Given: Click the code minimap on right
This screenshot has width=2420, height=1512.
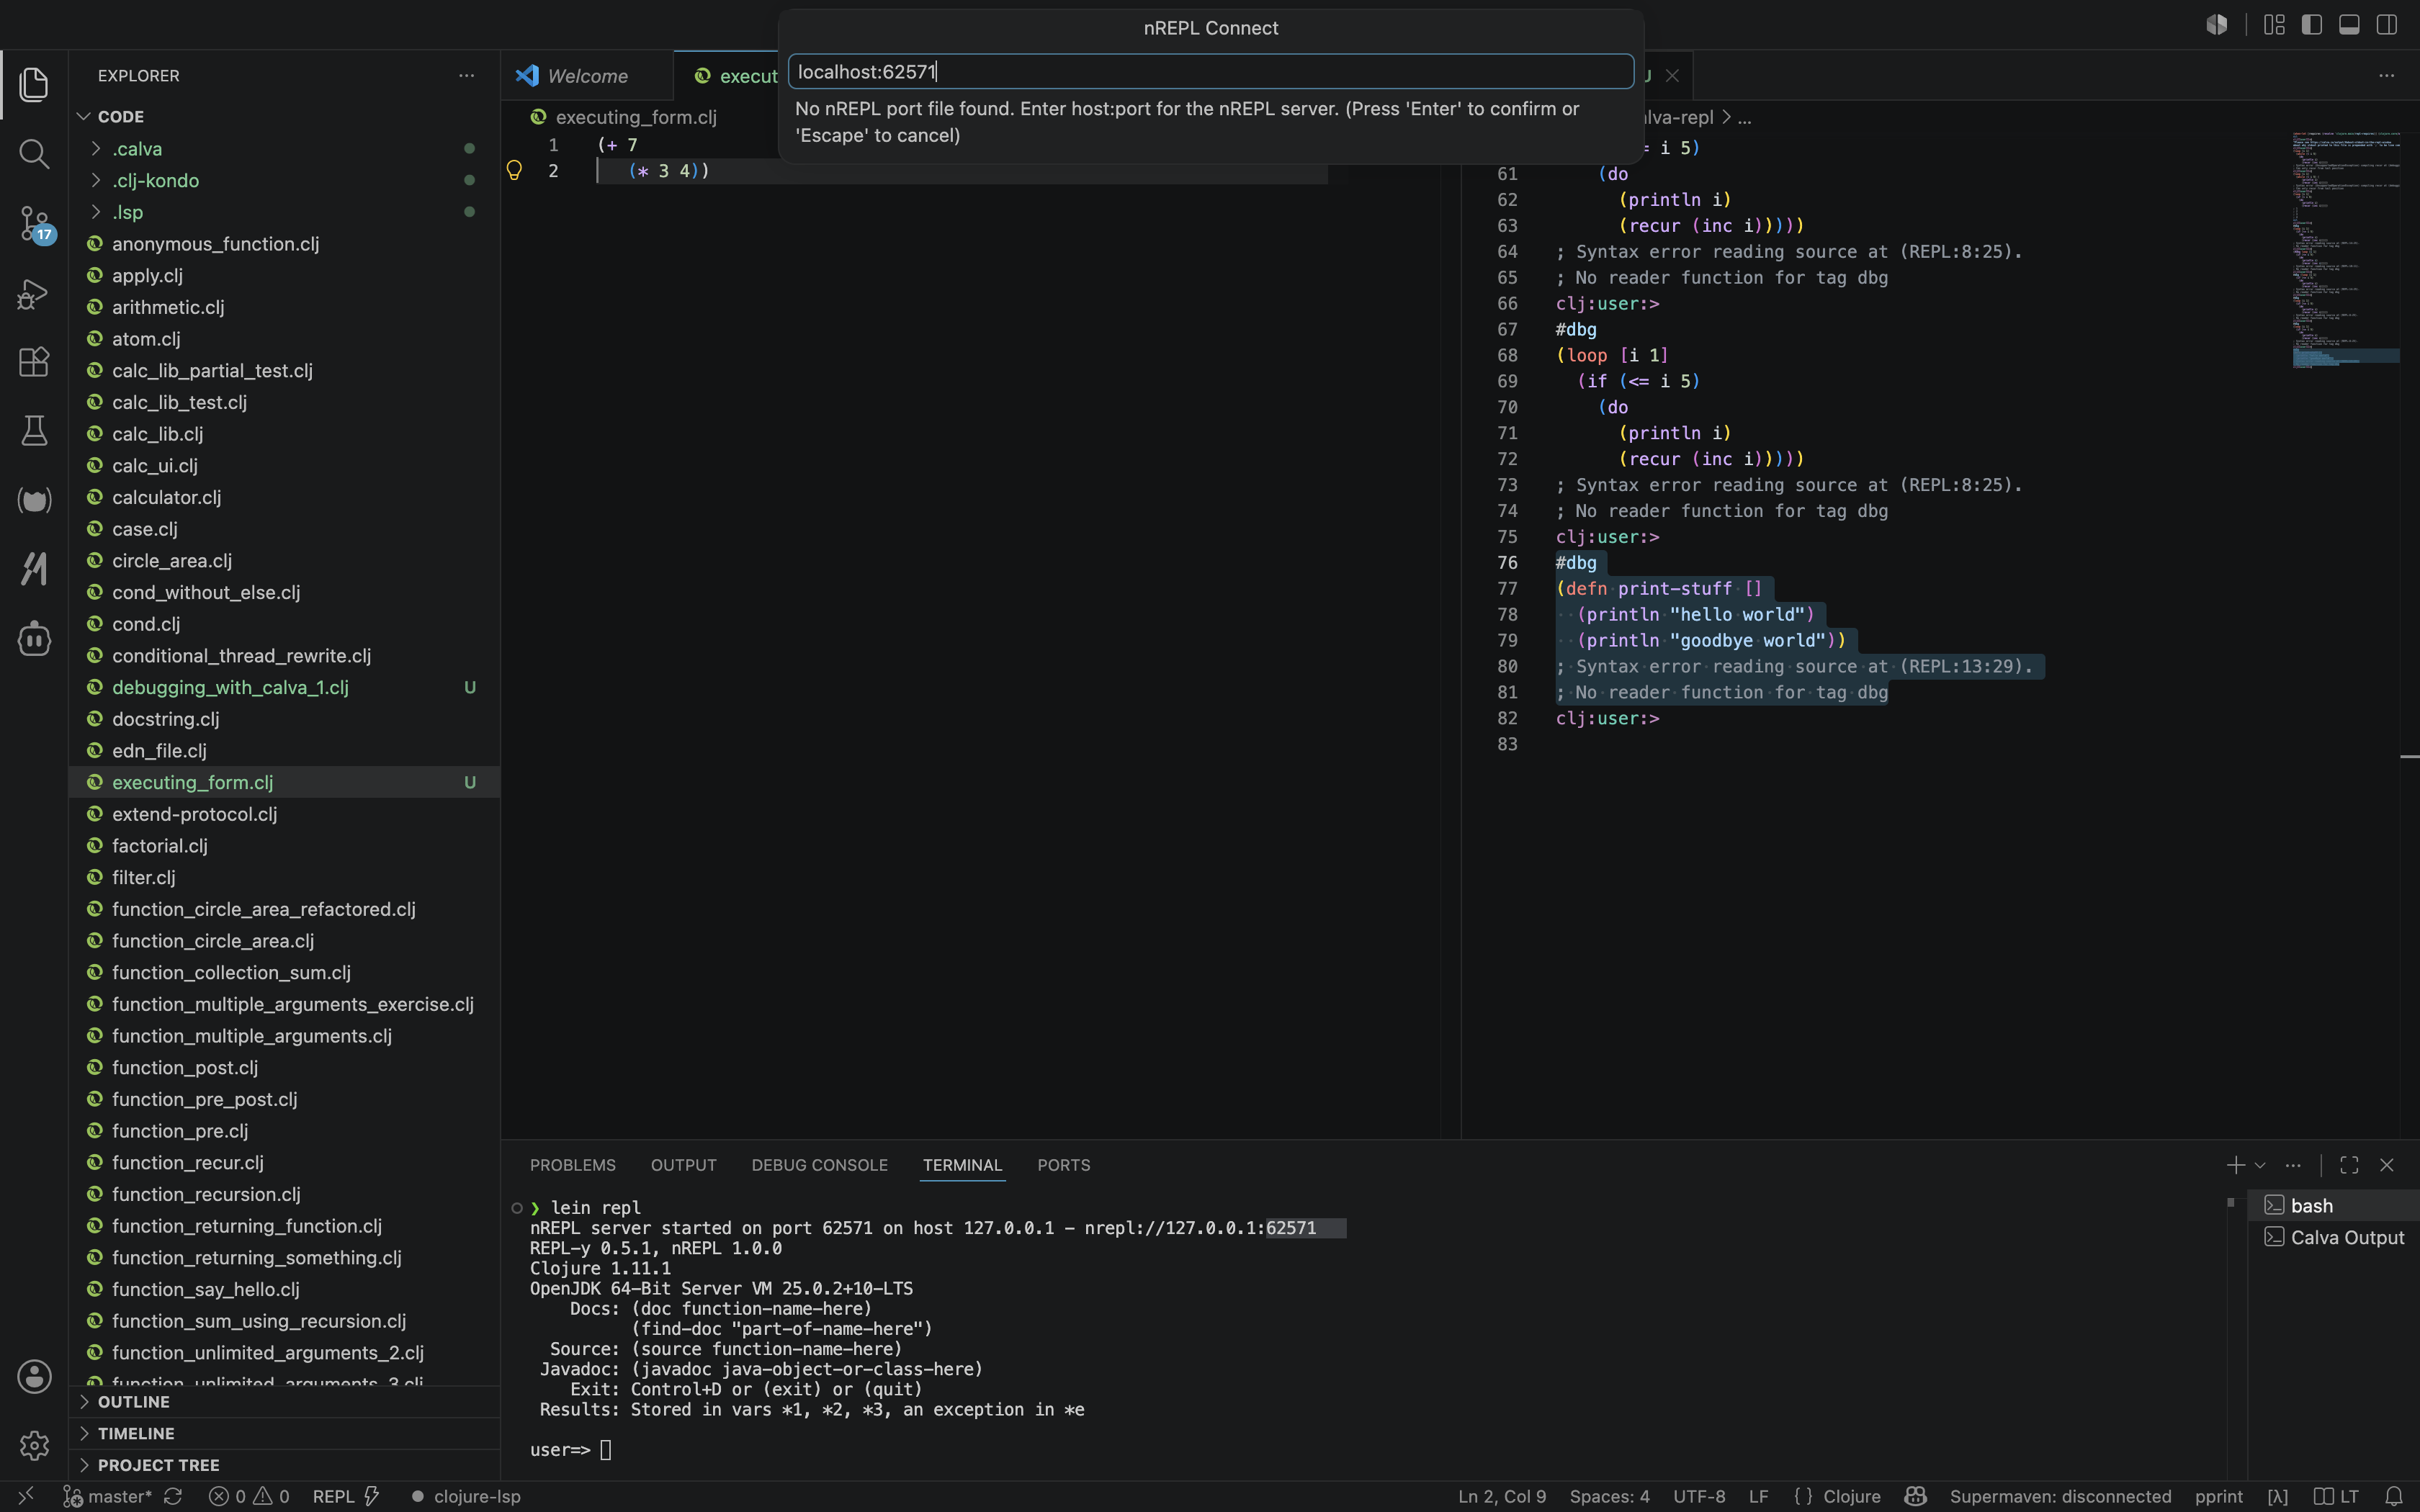Looking at the screenshot, I should (x=2346, y=250).
